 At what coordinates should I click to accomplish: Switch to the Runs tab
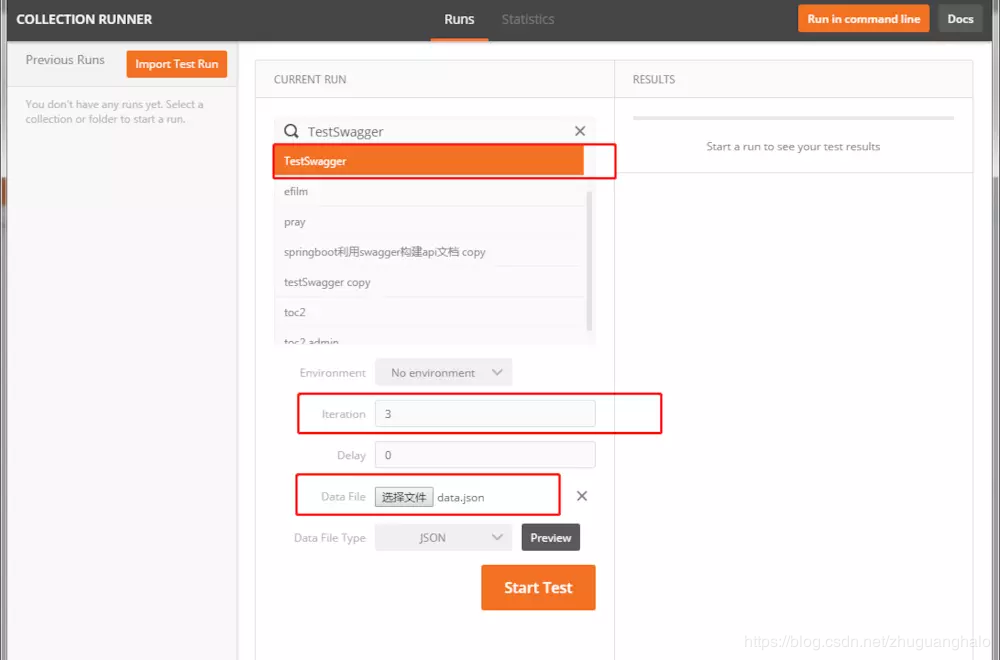point(459,19)
